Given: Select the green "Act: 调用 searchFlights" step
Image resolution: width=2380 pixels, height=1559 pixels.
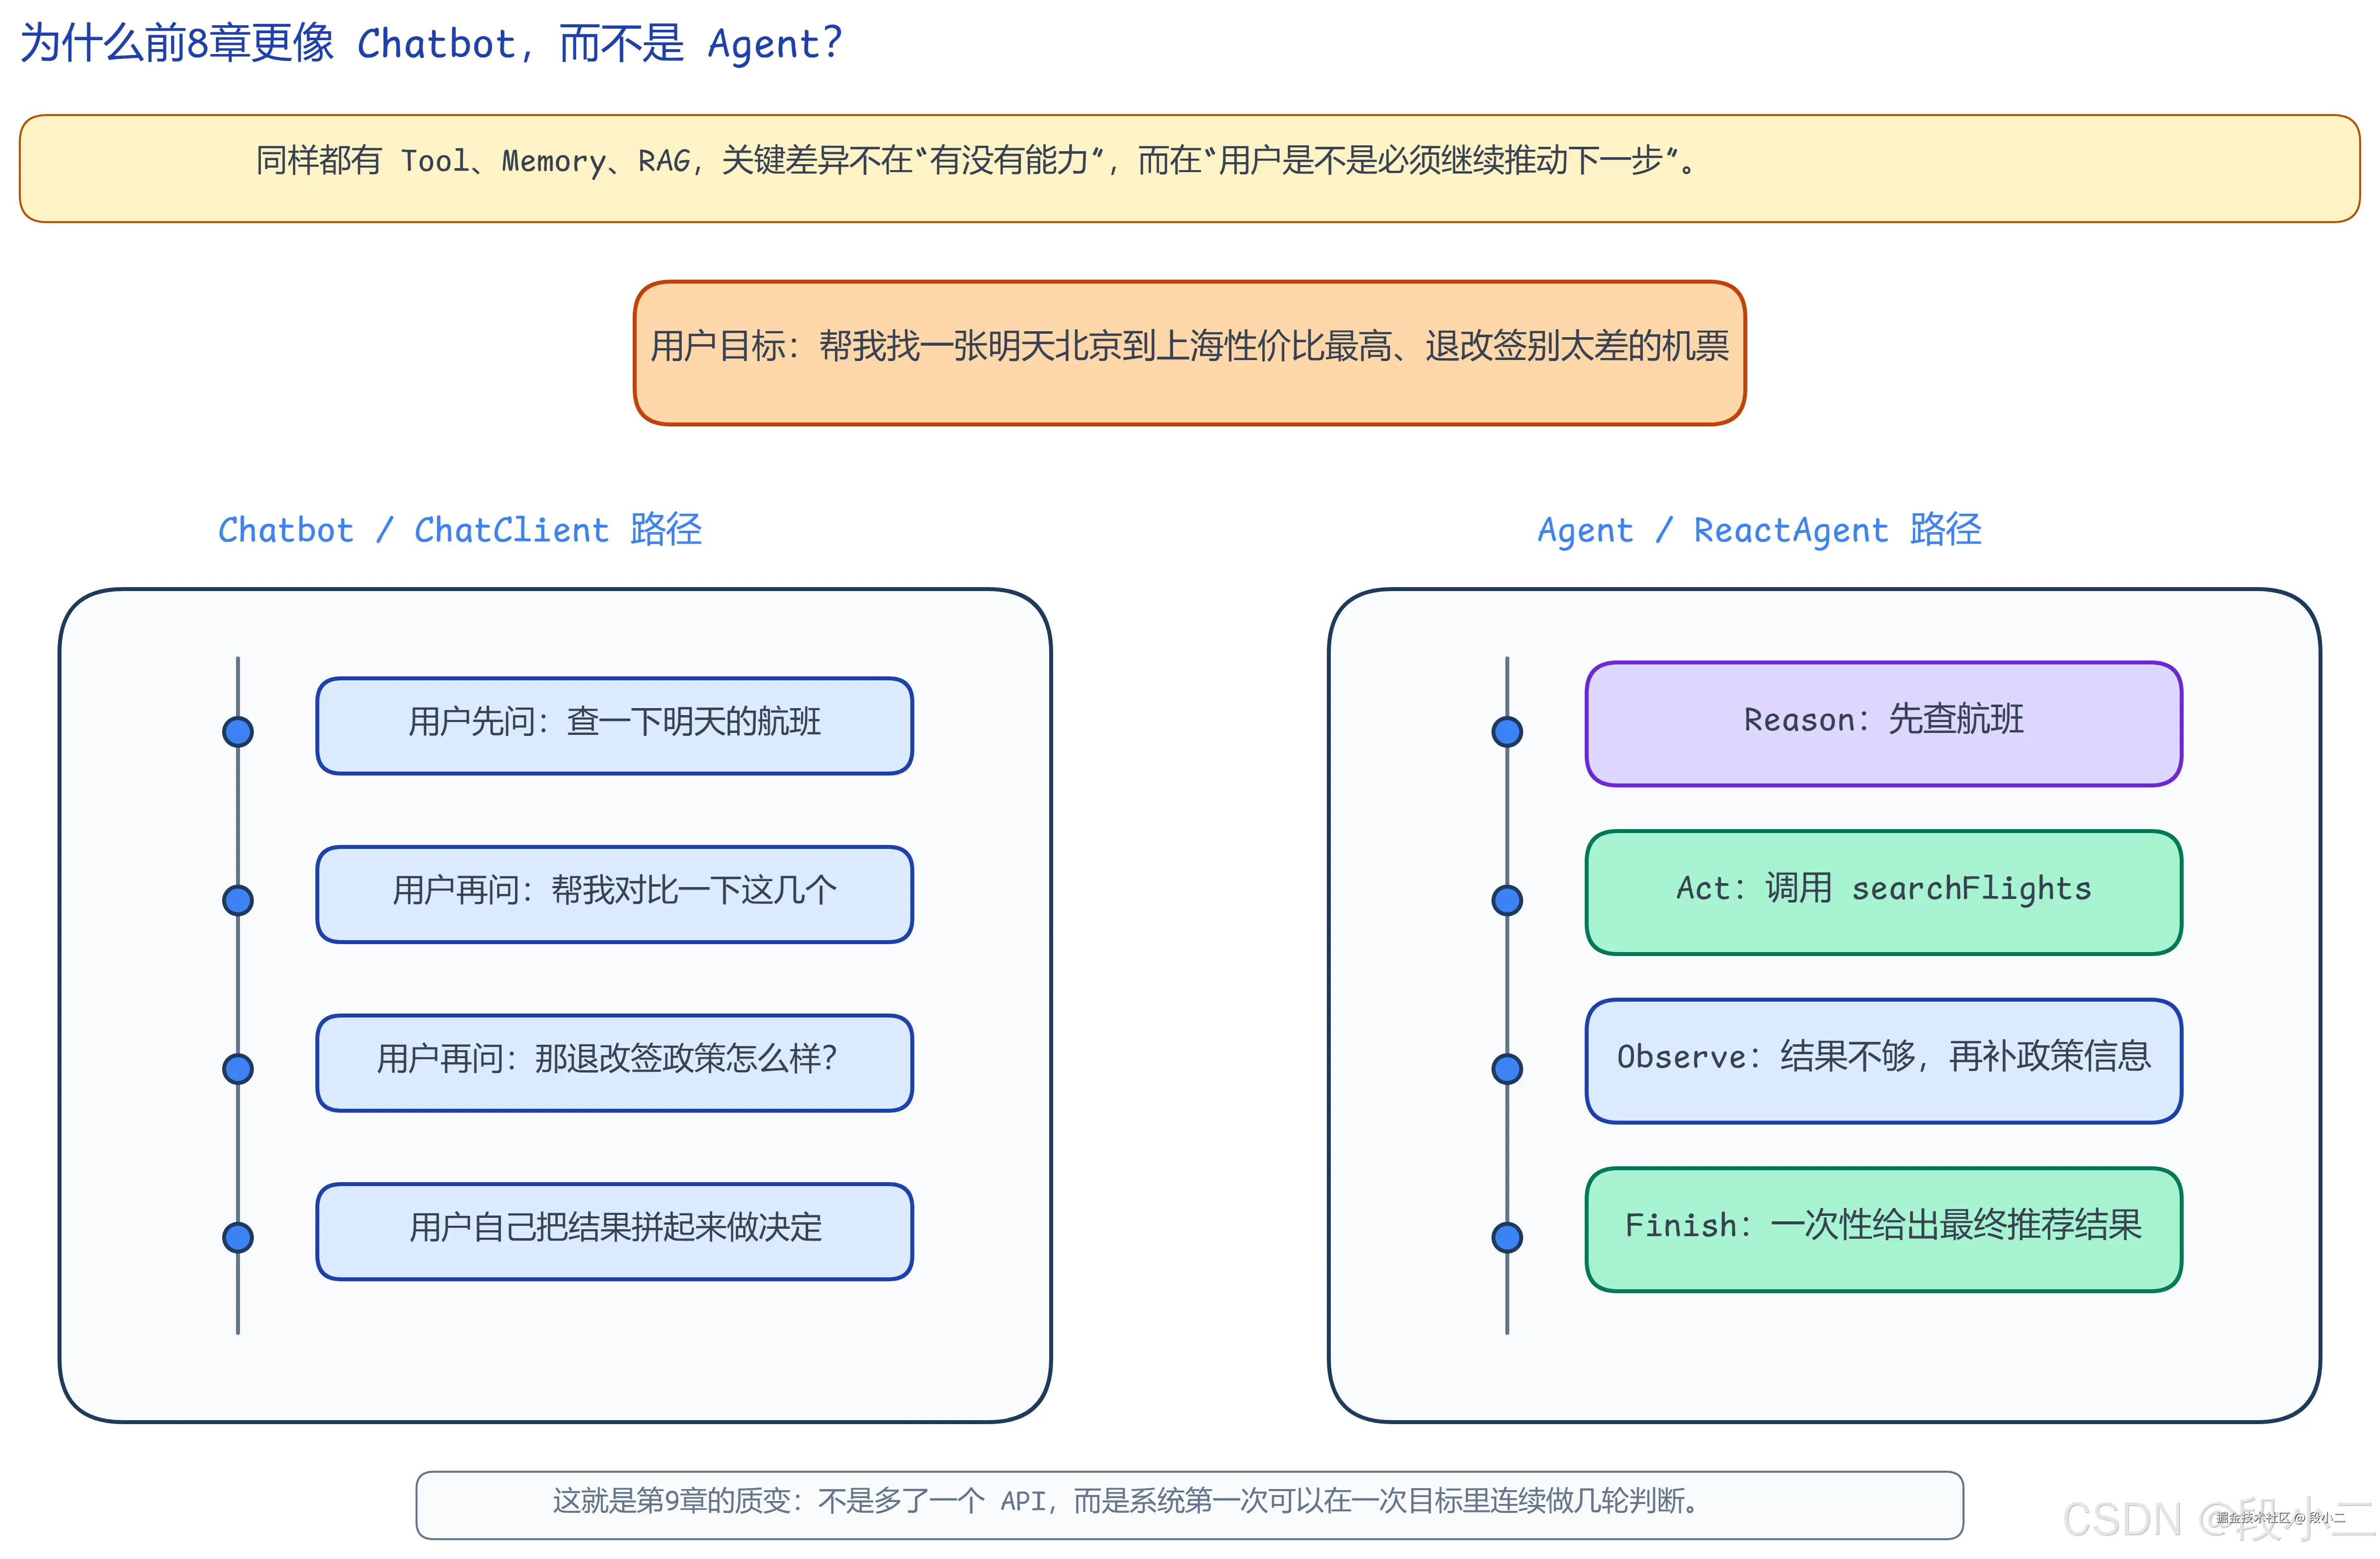Looking at the screenshot, I should pyautogui.click(x=1883, y=893).
